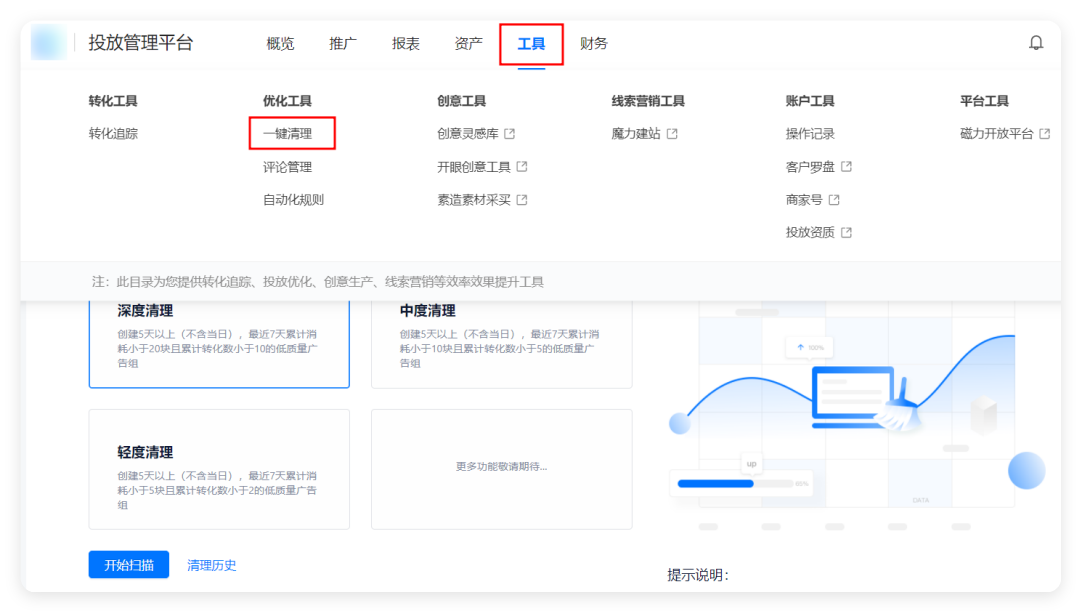Open 投放资质 using its external link icon
The height and width of the screenshot is (612, 1081).
[847, 231]
